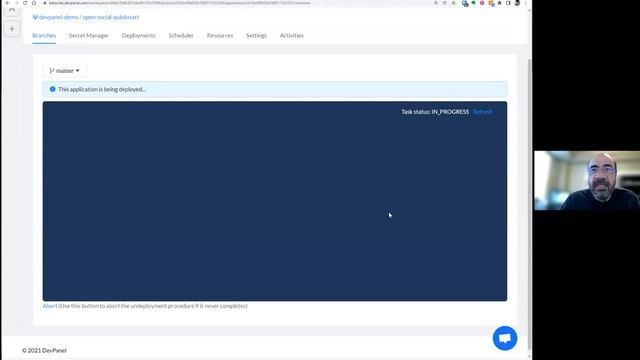Image resolution: width=640 pixels, height=360 pixels.
Task: Click the Abort link below the console
Action: tap(50, 306)
